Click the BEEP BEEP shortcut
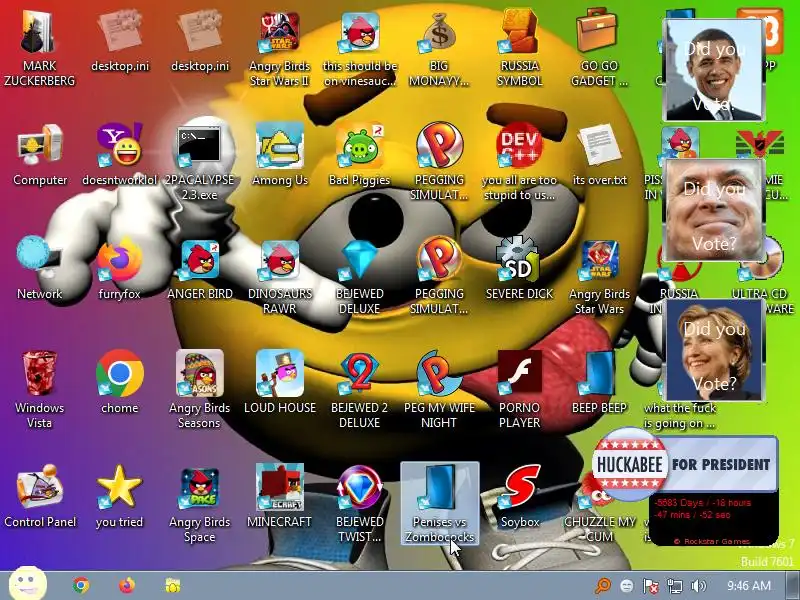Viewport: 800px width, 600px height. tap(599, 383)
